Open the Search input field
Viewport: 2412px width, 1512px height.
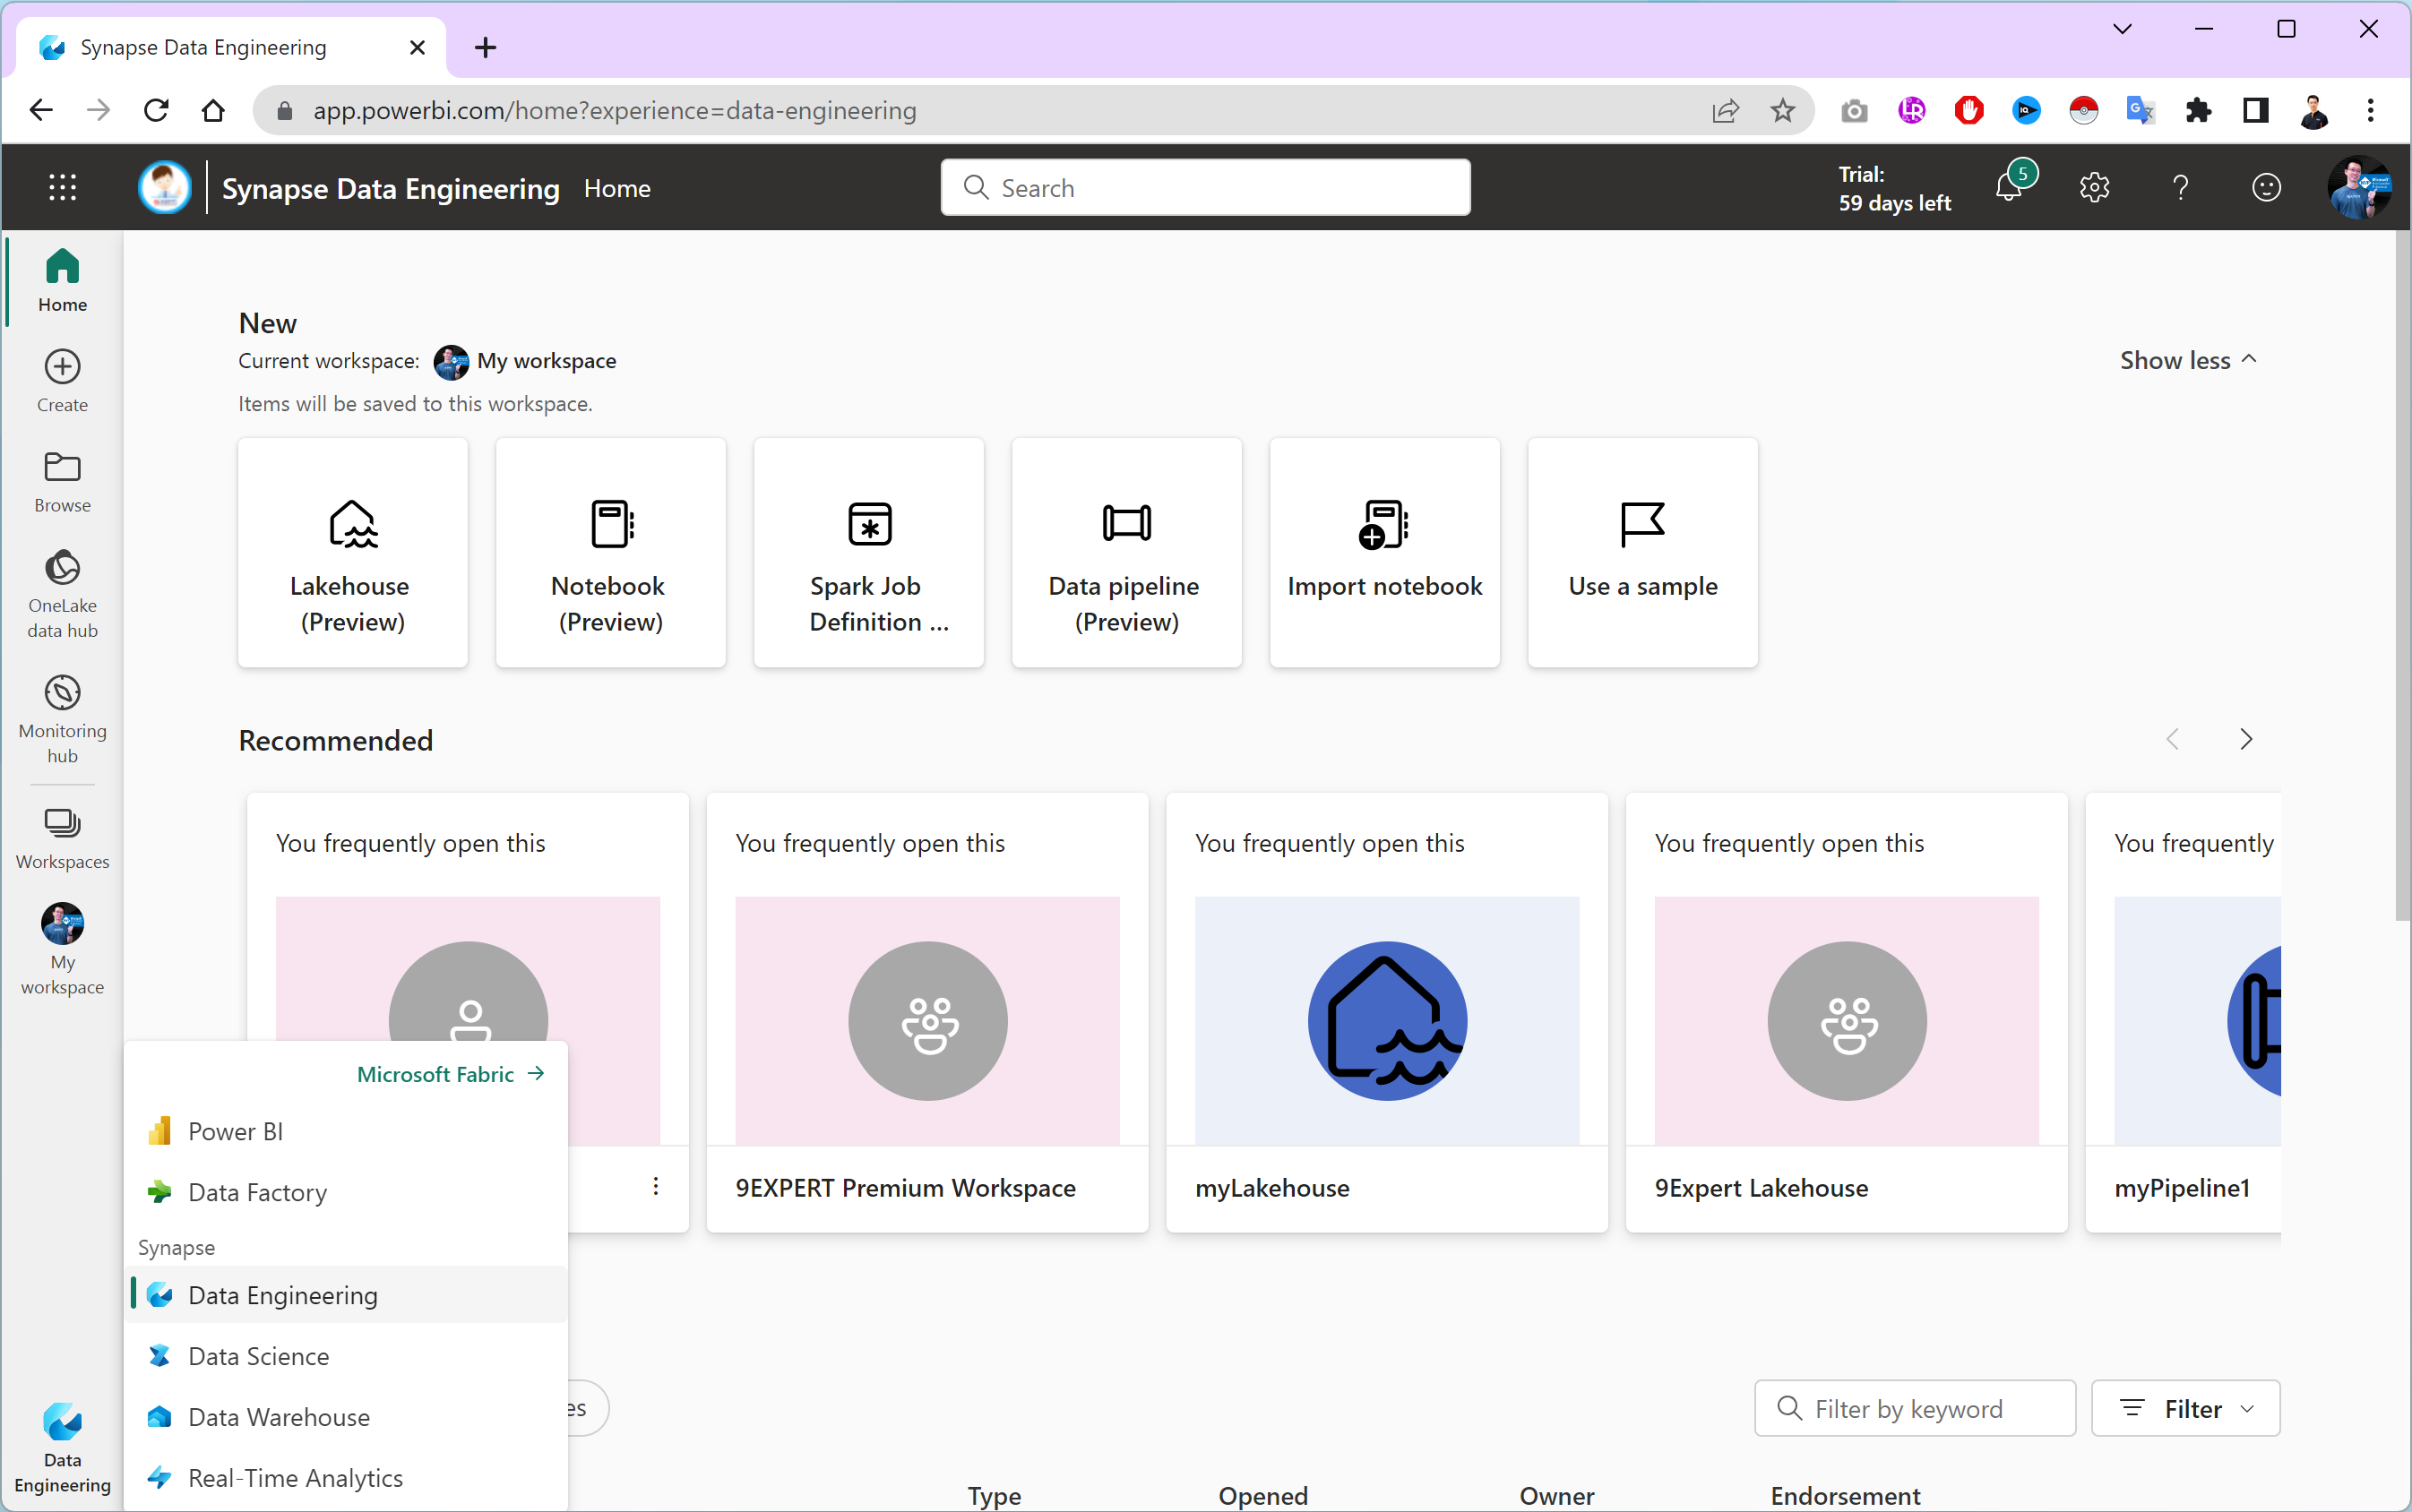click(x=1205, y=188)
